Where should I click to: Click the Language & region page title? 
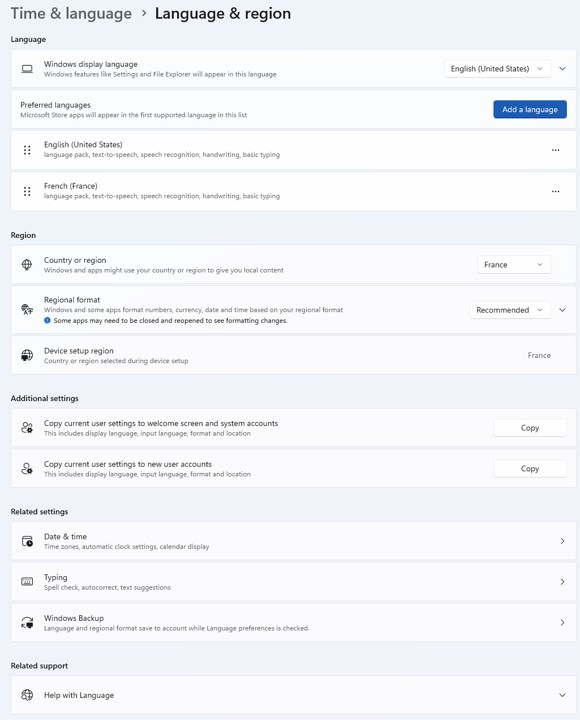tap(223, 13)
